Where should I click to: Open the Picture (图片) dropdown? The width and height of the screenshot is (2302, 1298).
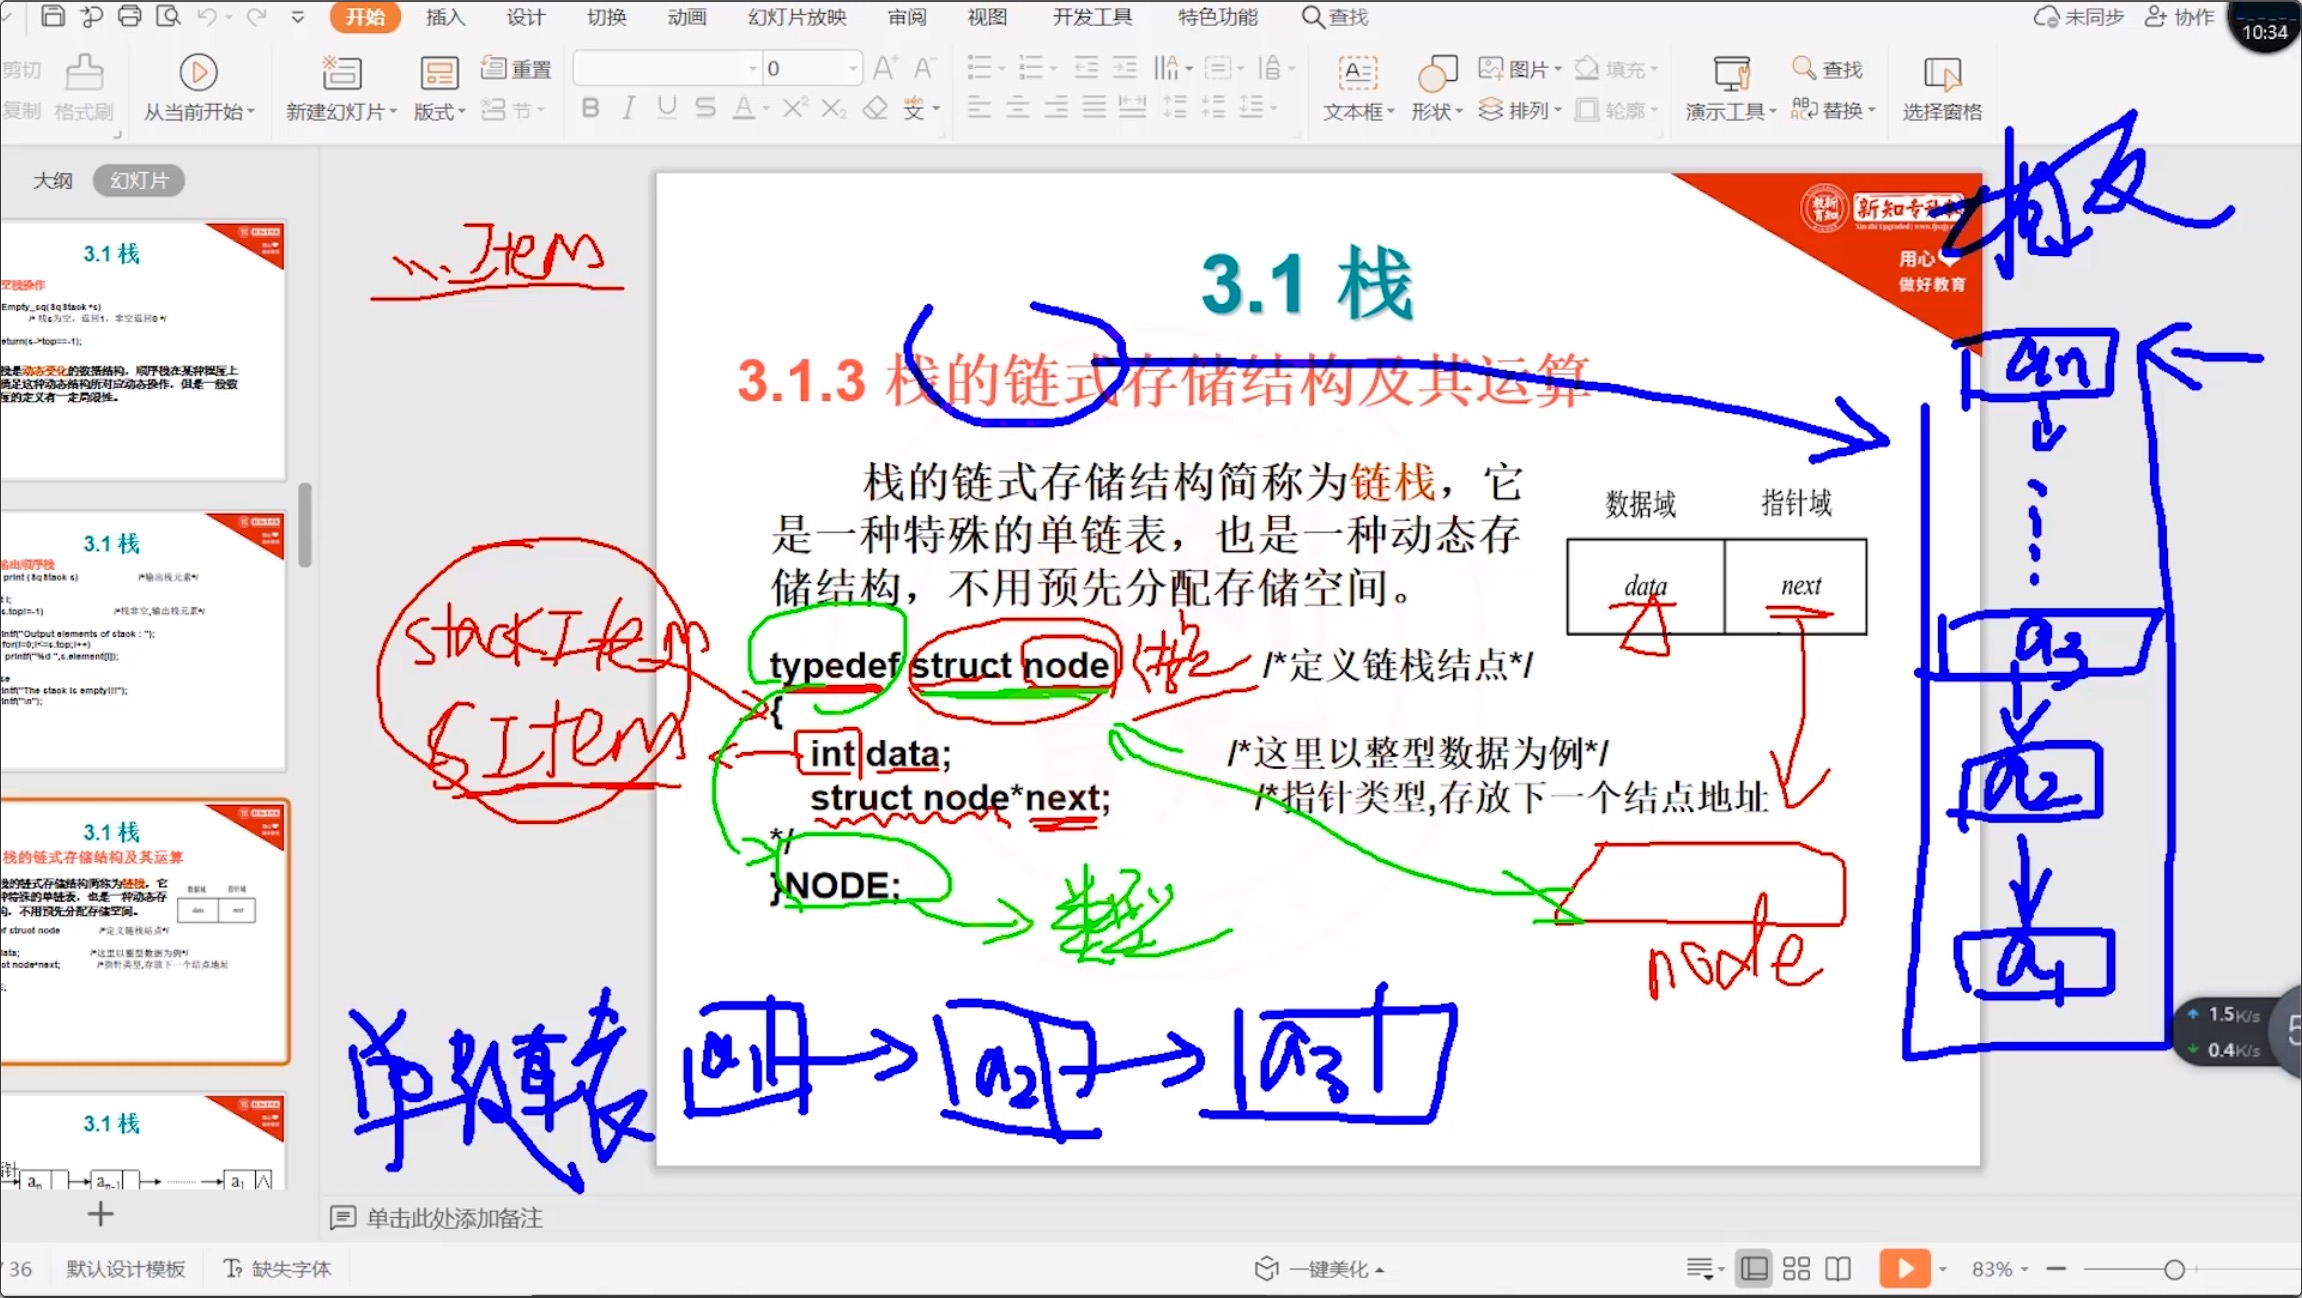(1519, 69)
